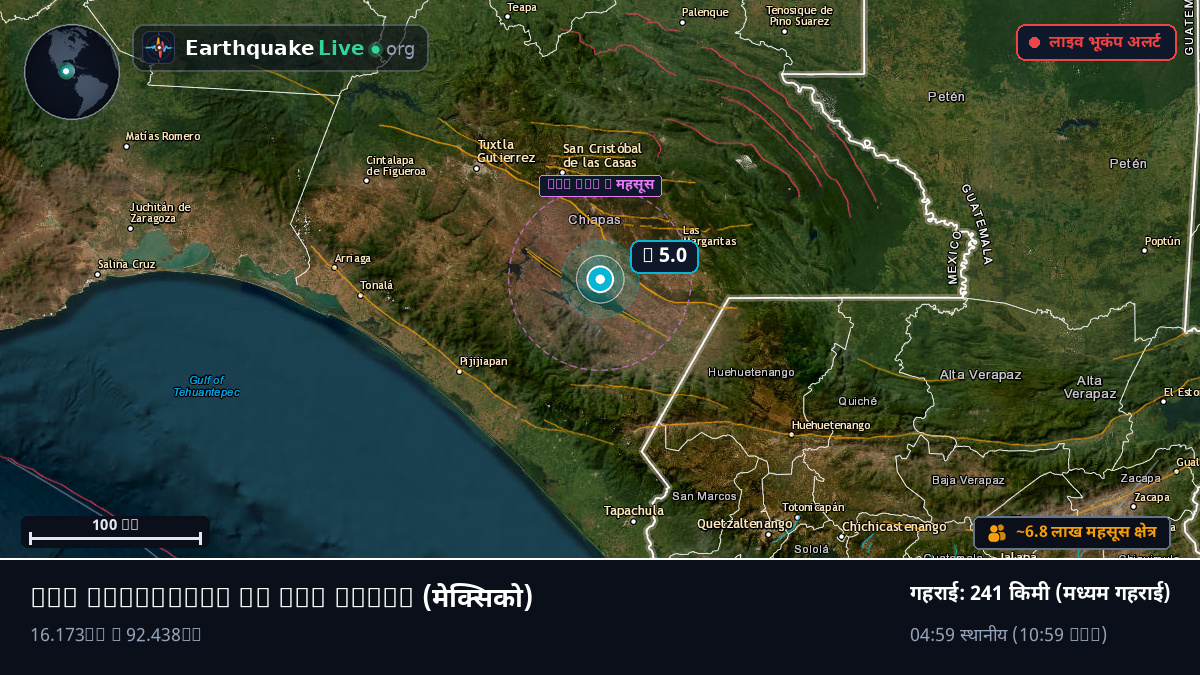Open the EarthquakeLive.org site title

pyautogui.click(x=300, y=48)
